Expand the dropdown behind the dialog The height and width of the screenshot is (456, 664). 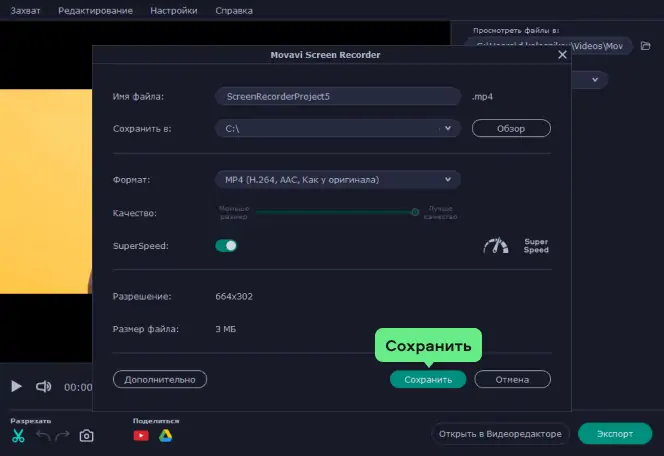pos(595,80)
